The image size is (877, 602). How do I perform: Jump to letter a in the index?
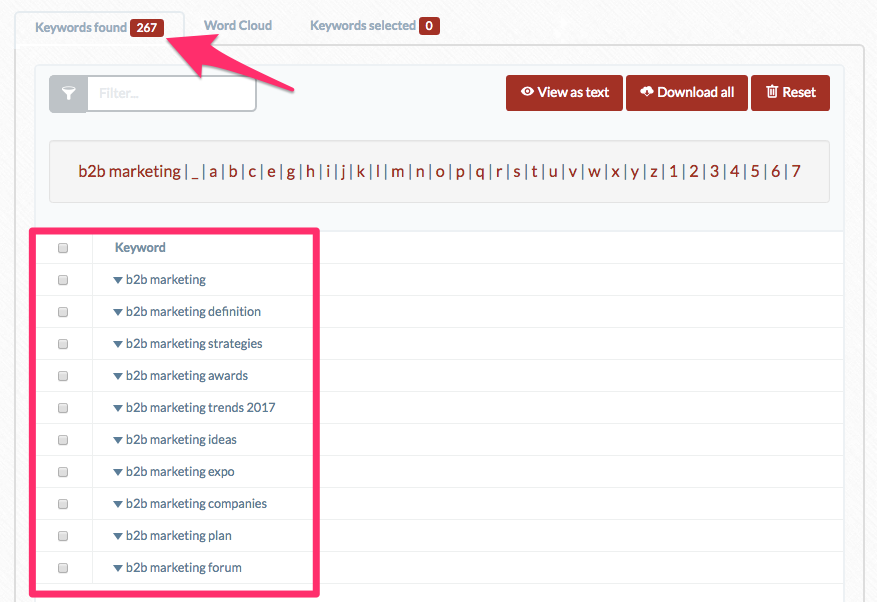tap(213, 172)
